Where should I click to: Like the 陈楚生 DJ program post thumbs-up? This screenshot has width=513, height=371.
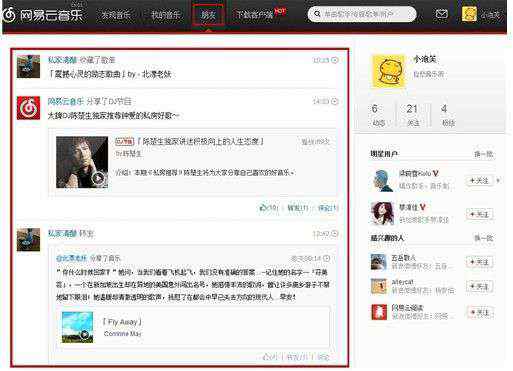(x=268, y=208)
